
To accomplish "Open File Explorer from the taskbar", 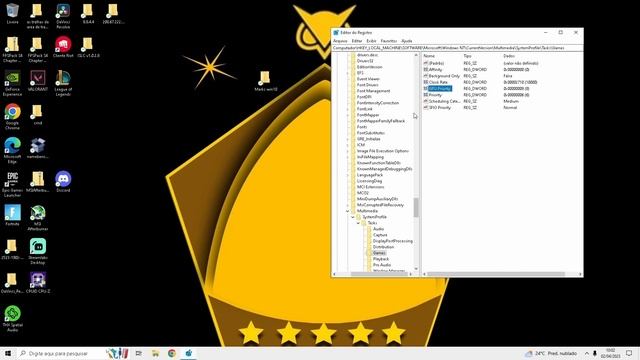I will 156,353.
